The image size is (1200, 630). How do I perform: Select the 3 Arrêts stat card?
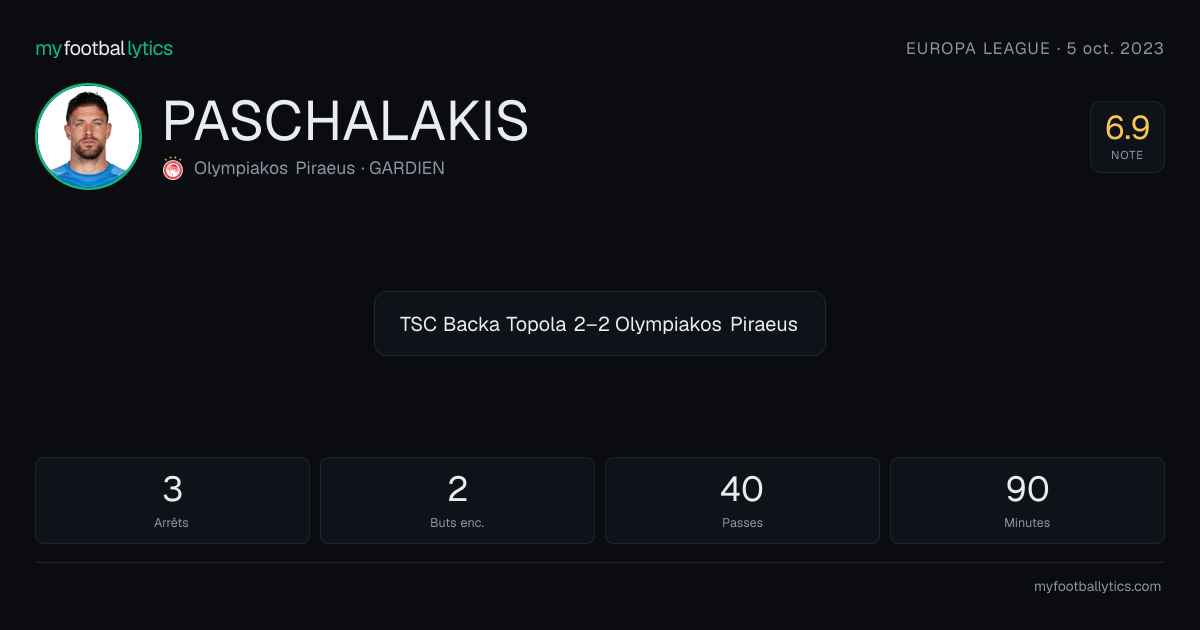(x=172, y=500)
